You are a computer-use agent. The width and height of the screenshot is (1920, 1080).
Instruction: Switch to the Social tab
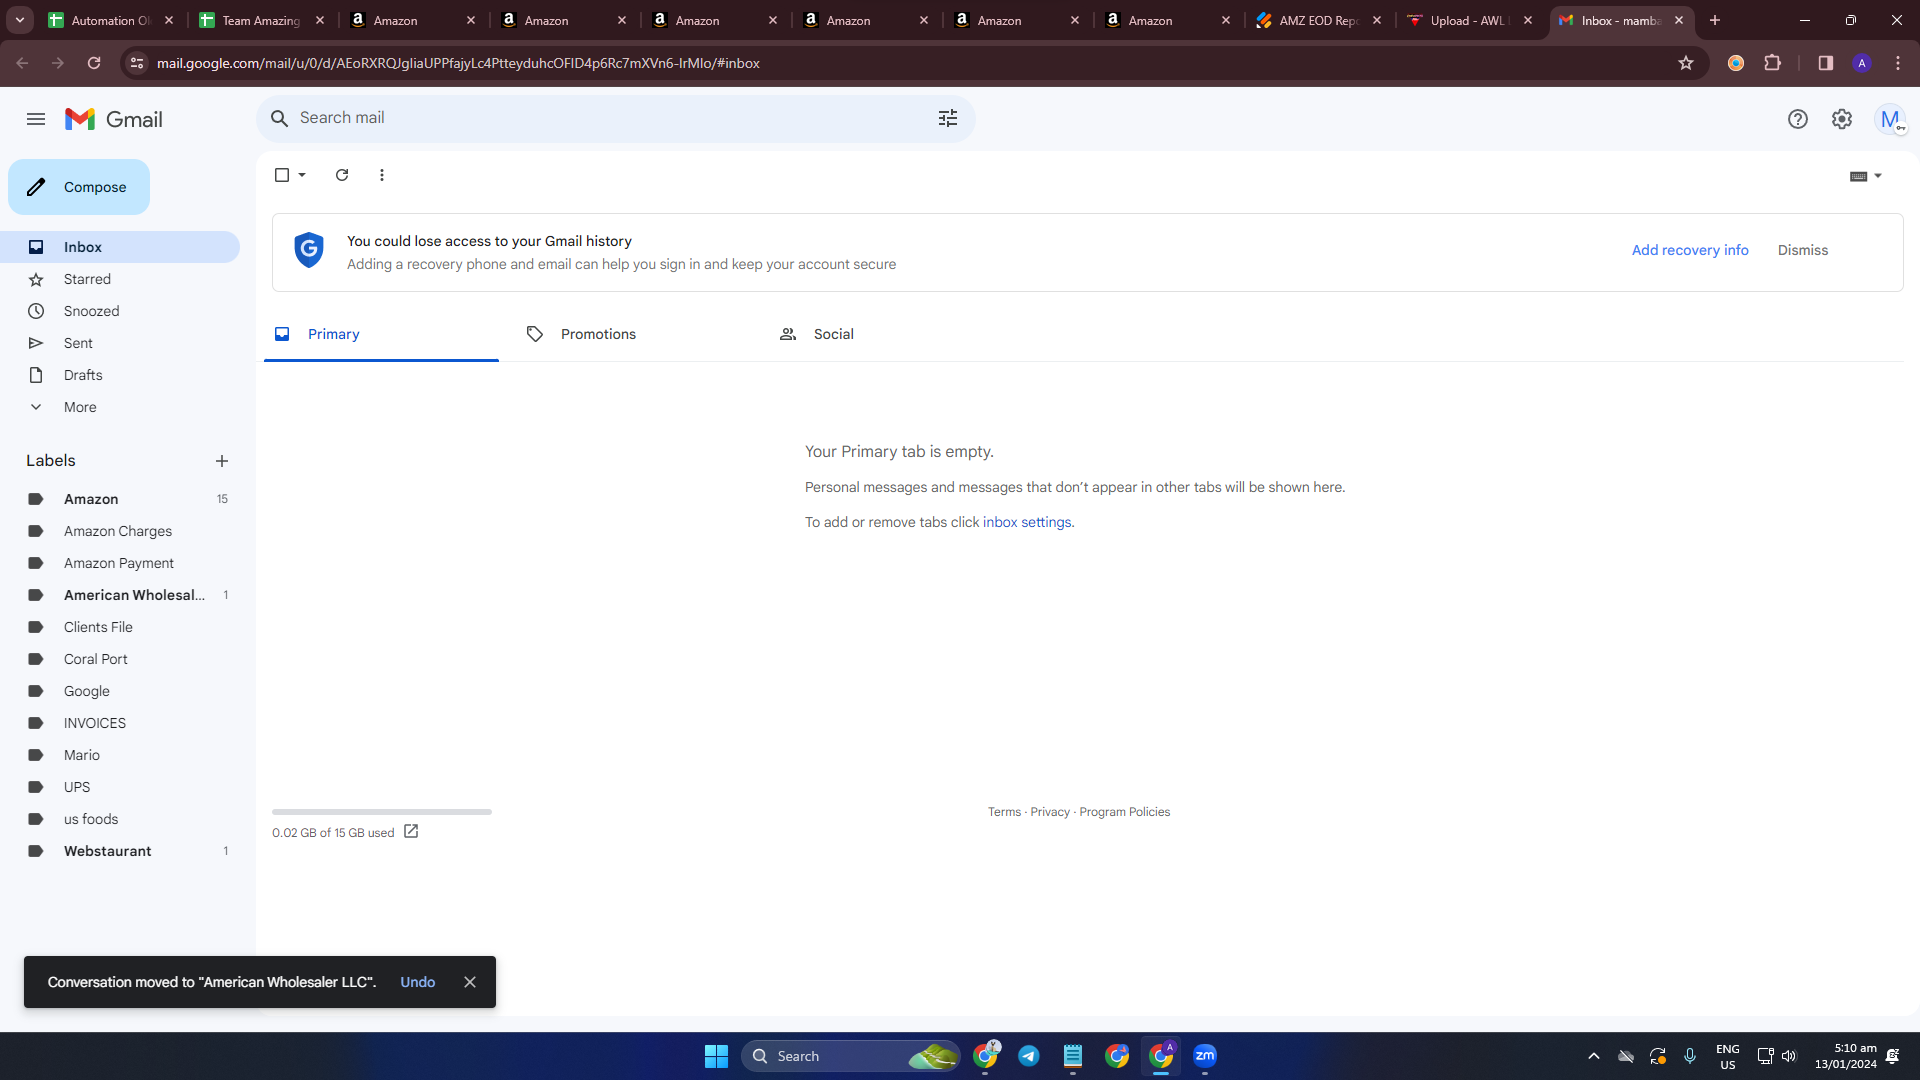(887, 334)
